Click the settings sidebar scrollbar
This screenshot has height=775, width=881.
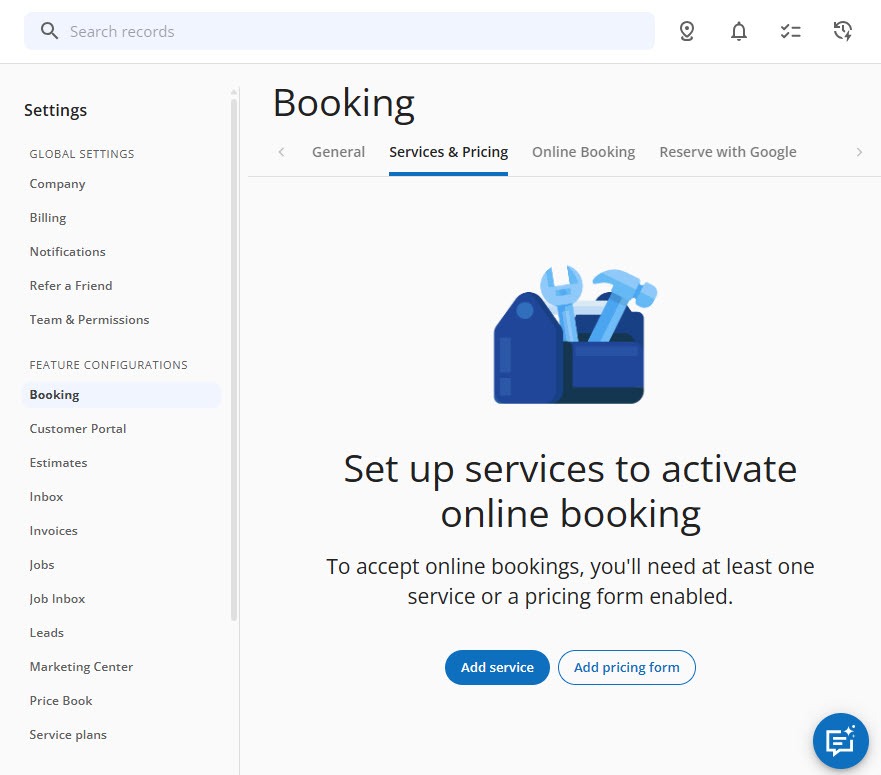coord(234,360)
